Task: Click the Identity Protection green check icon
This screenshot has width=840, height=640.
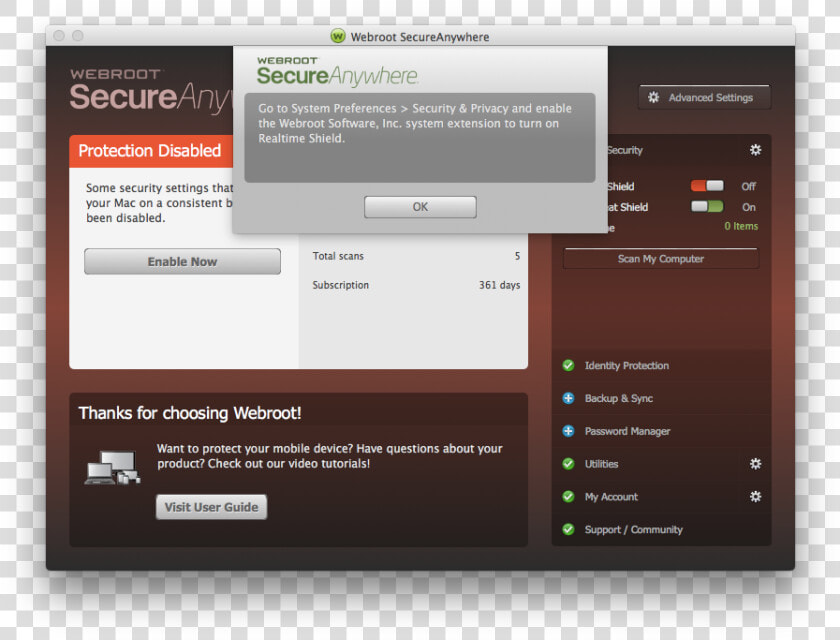Action: tap(568, 365)
